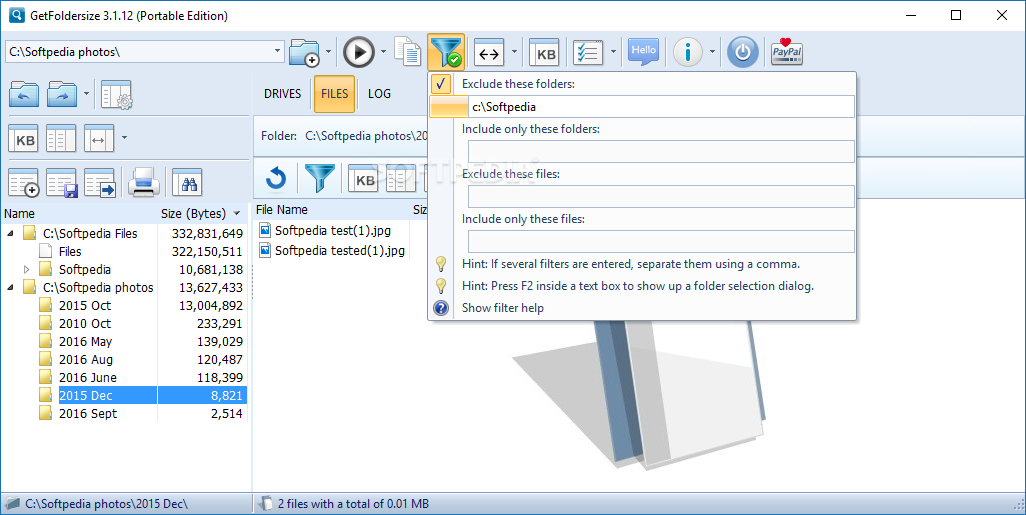
Task: Select the 2010 Oct folder
Action: [85, 323]
